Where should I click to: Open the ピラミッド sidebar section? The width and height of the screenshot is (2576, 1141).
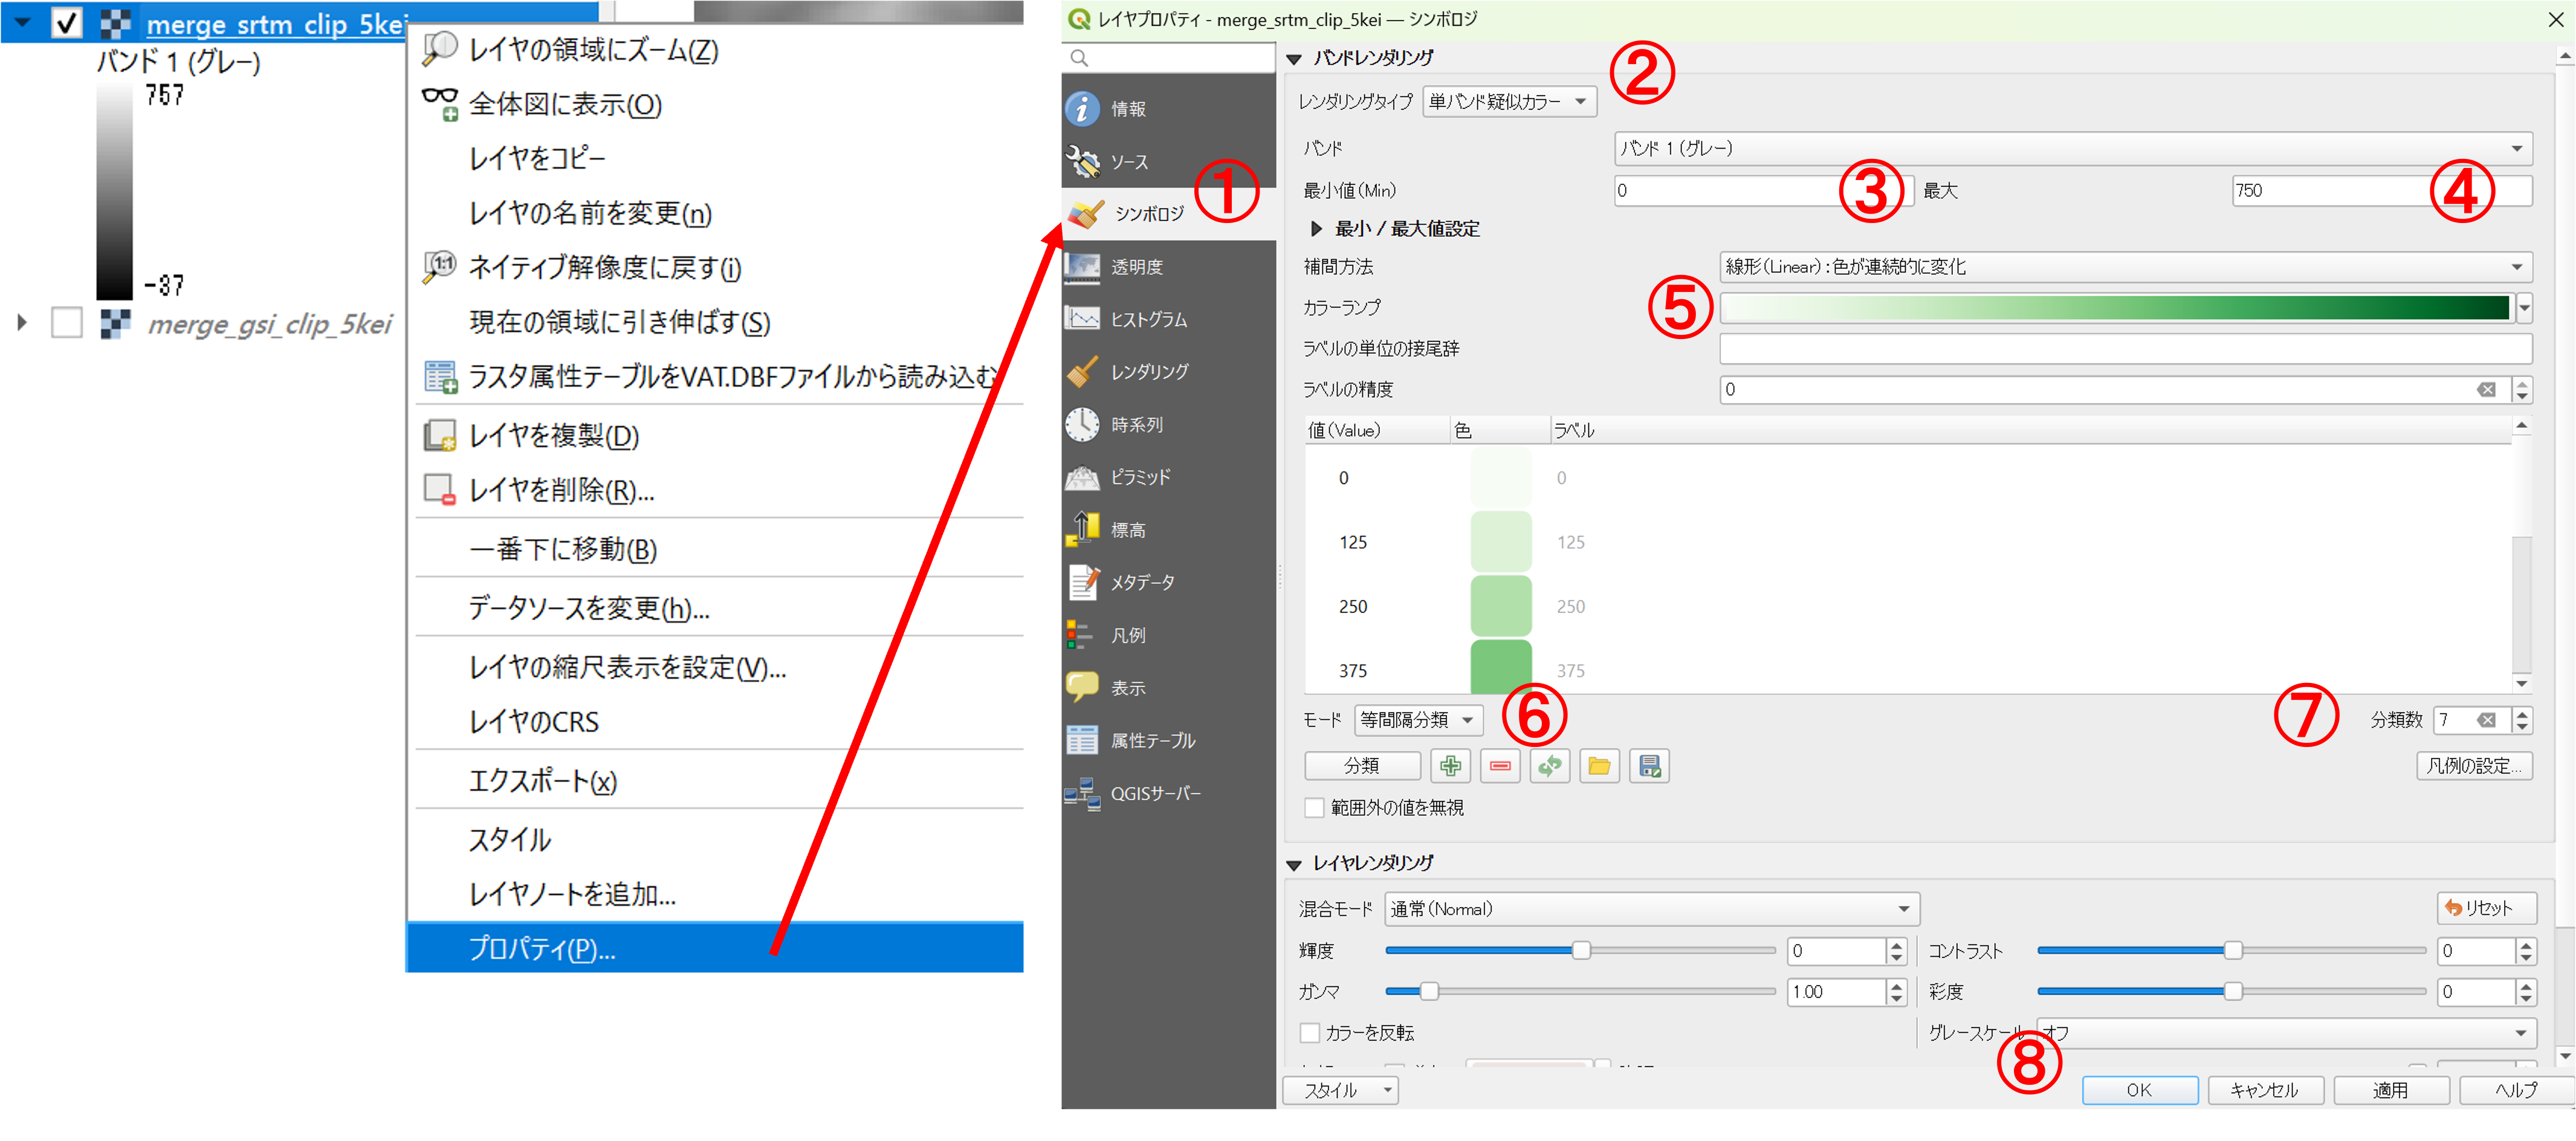click(x=1140, y=477)
